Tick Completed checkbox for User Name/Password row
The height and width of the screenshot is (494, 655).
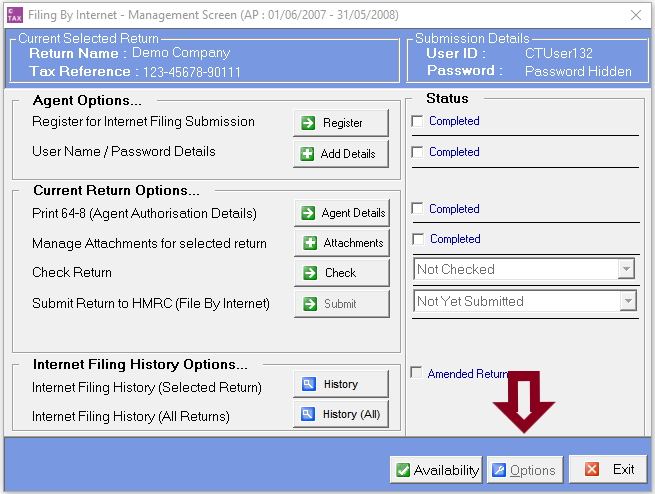click(417, 152)
